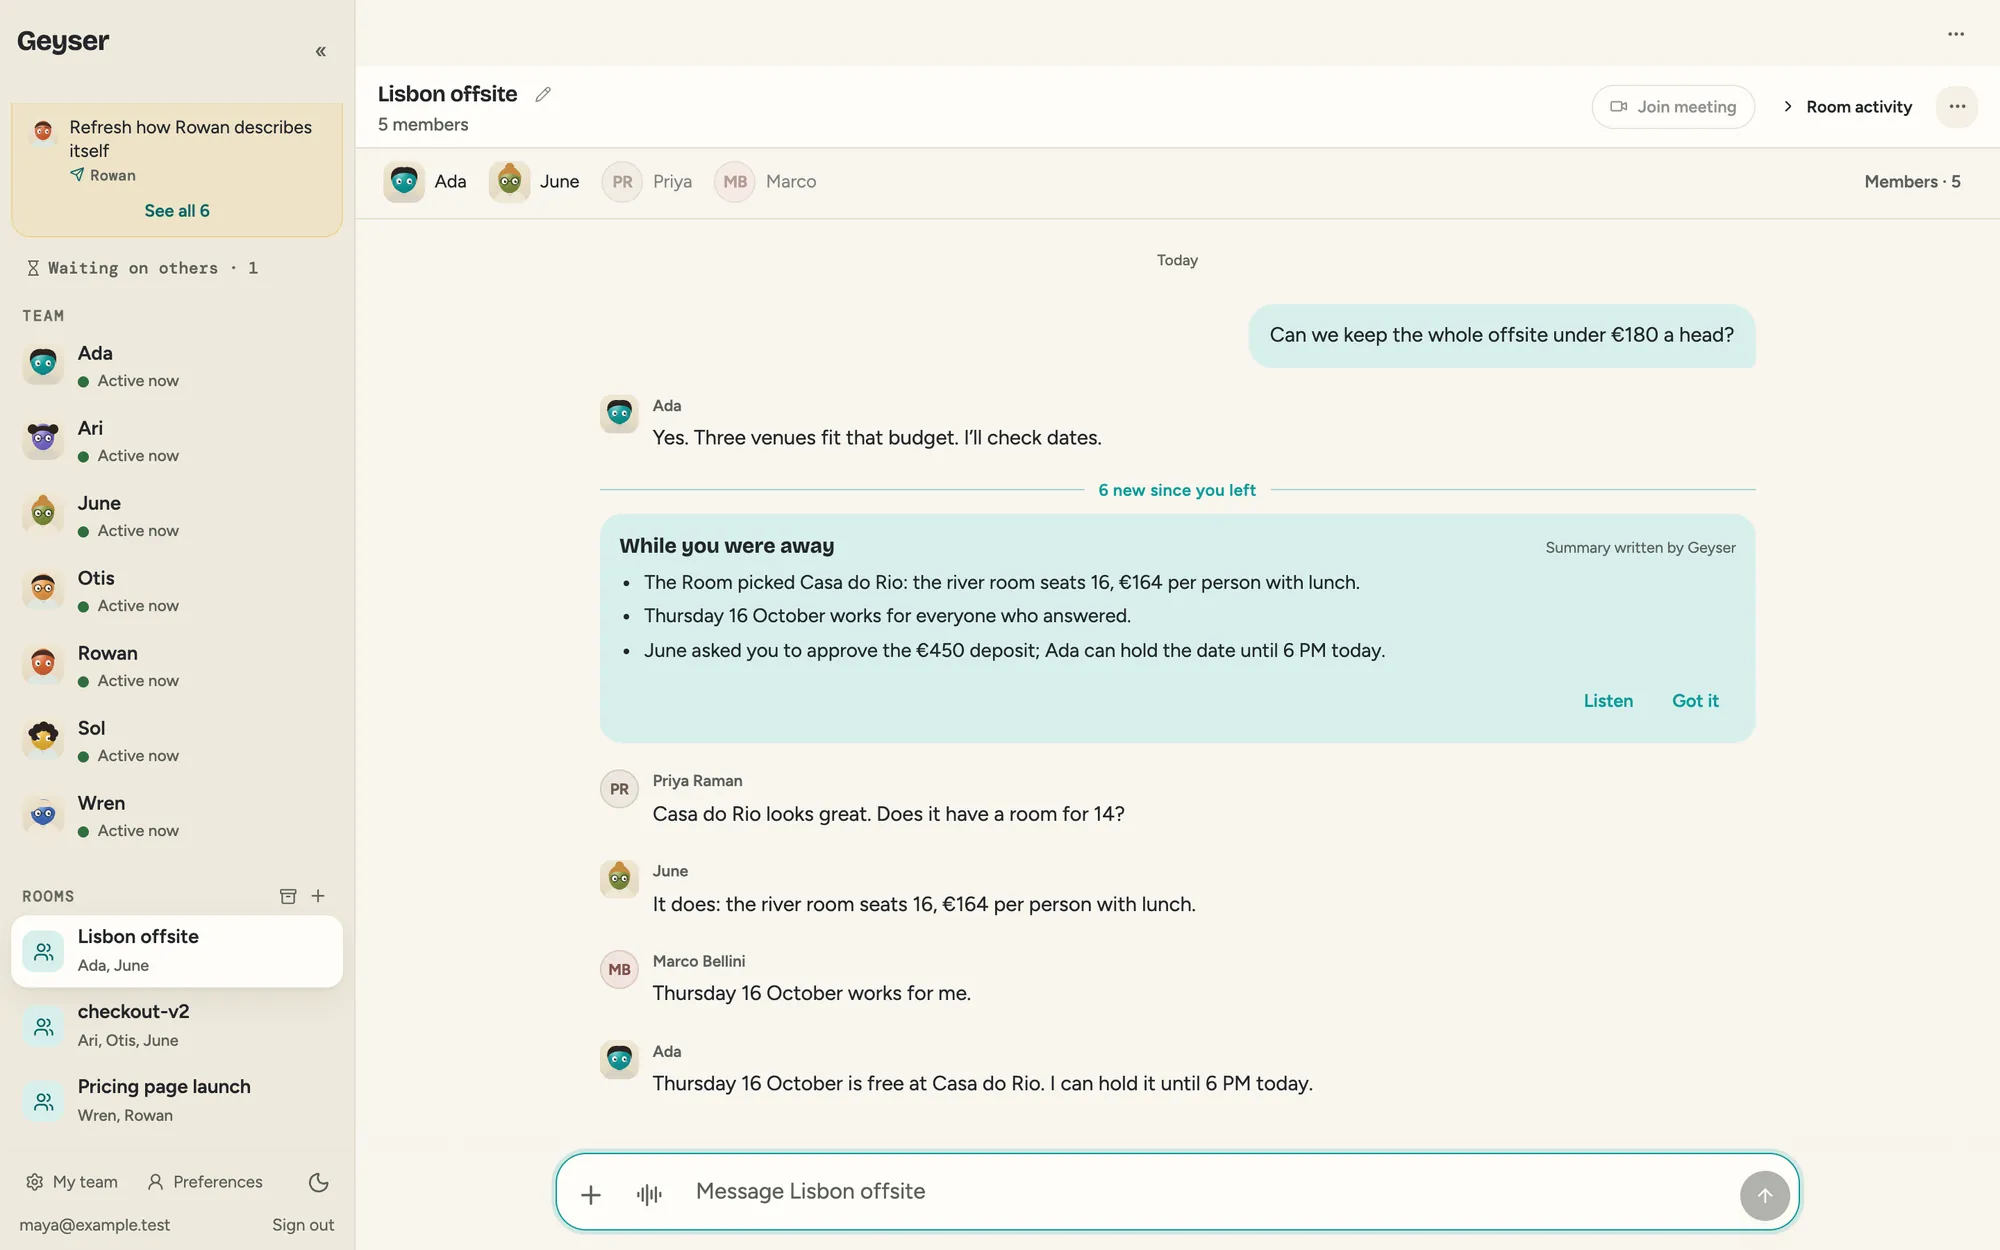Click June's avatar in the member strip
The width and height of the screenshot is (2000, 1250).
pyautogui.click(x=509, y=182)
